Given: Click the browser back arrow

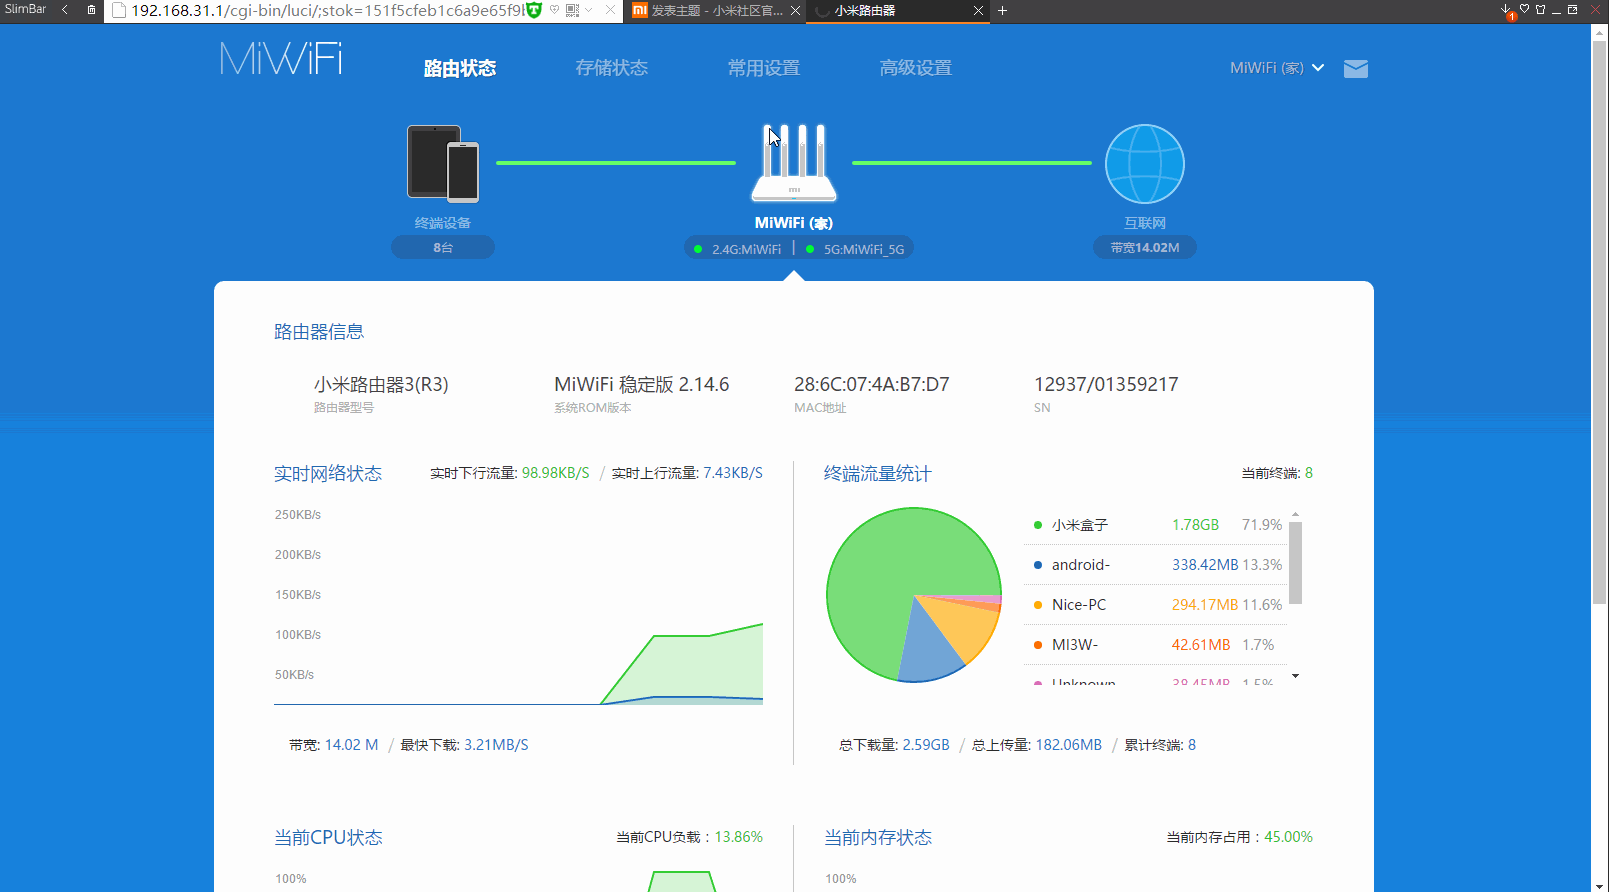Looking at the screenshot, I should (65, 10).
